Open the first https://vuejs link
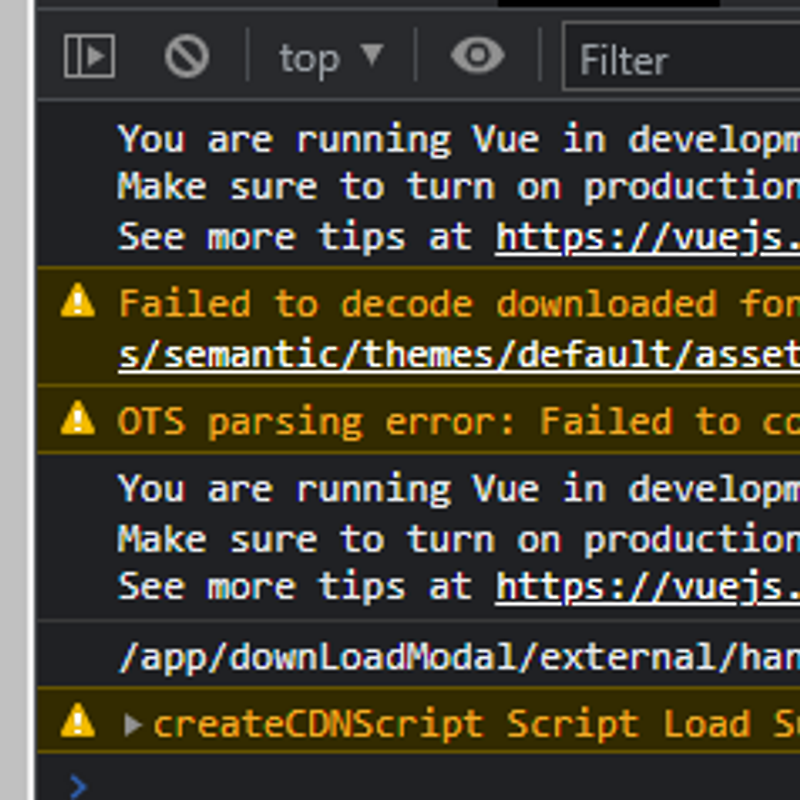Image resolution: width=800 pixels, height=800 pixels. [647, 237]
